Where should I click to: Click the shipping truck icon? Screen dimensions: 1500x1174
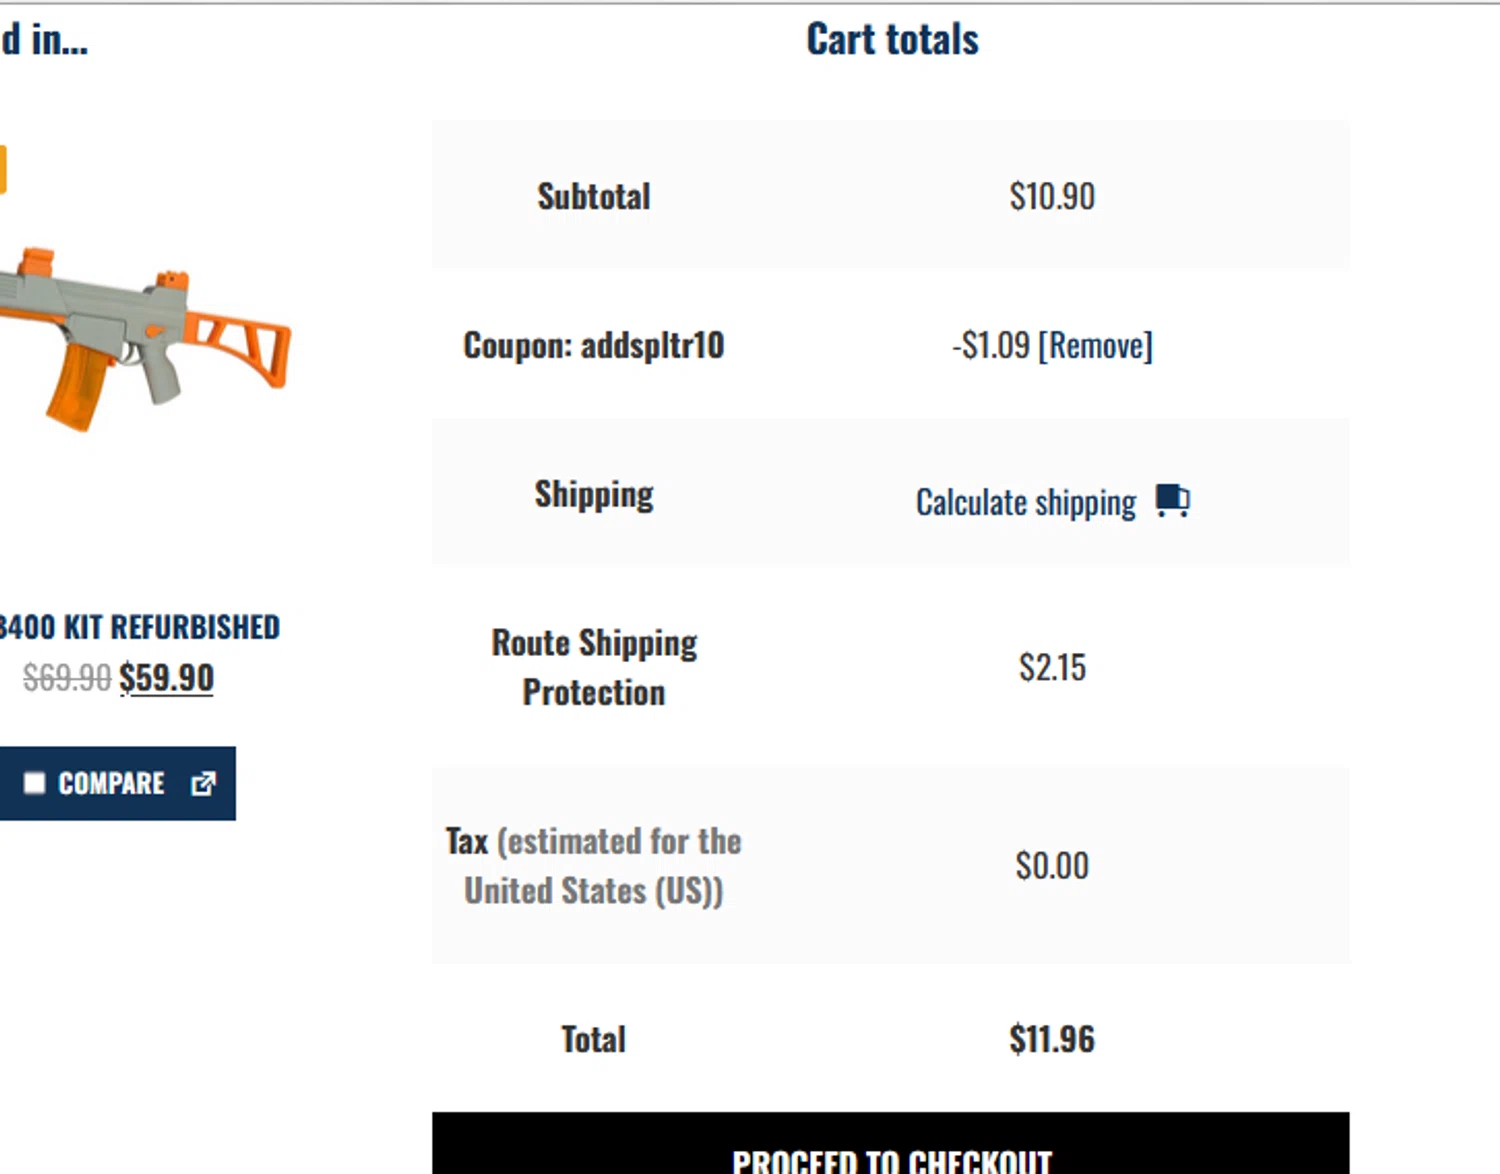pyautogui.click(x=1172, y=499)
